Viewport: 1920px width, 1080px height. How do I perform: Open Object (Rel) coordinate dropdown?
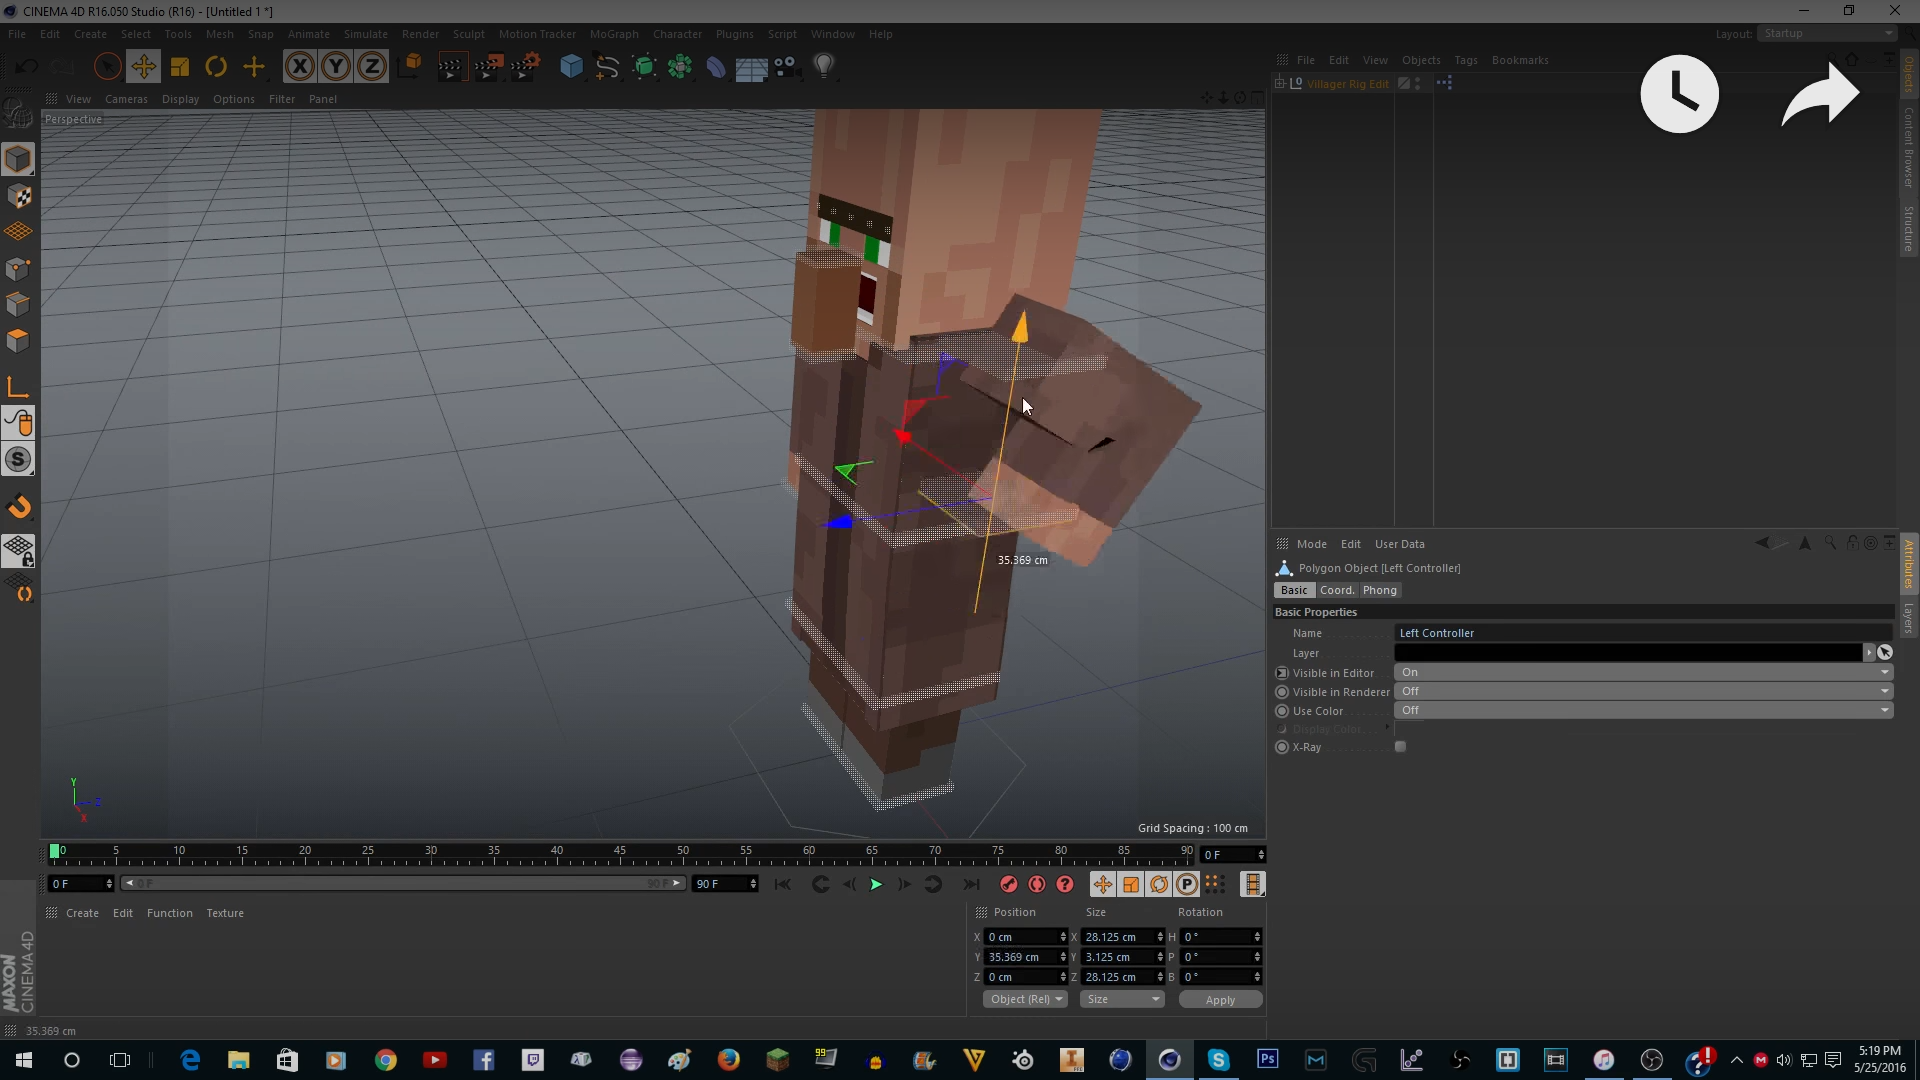coord(1025,1000)
